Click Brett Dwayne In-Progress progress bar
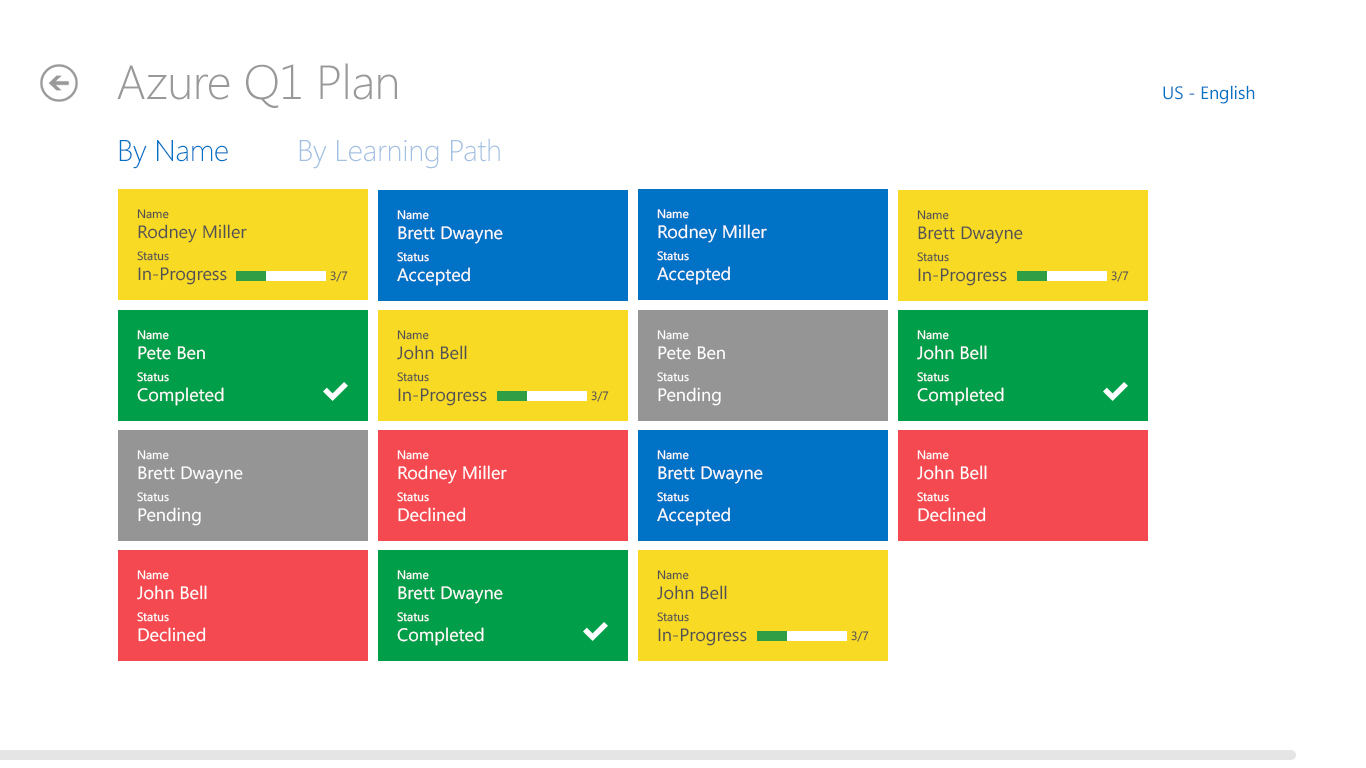The height and width of the screenshot is (768, 1366). (x=1062, y=276)
